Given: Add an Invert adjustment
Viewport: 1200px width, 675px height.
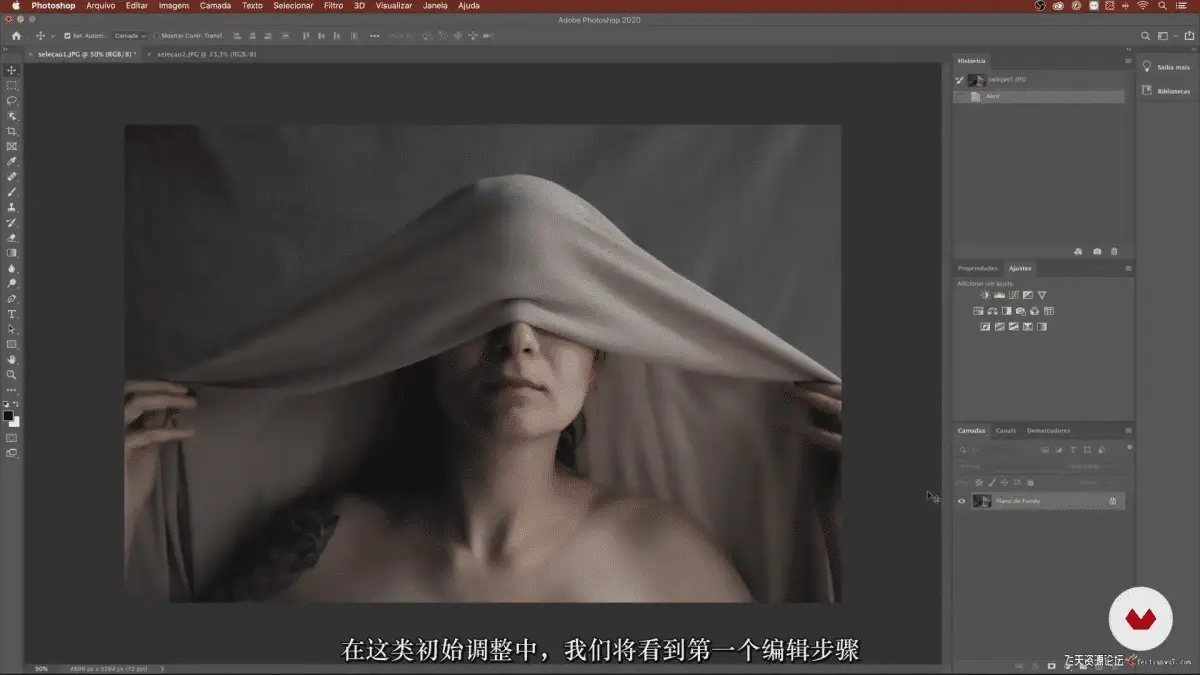Looking at the screenshot, I should [985, 326].
